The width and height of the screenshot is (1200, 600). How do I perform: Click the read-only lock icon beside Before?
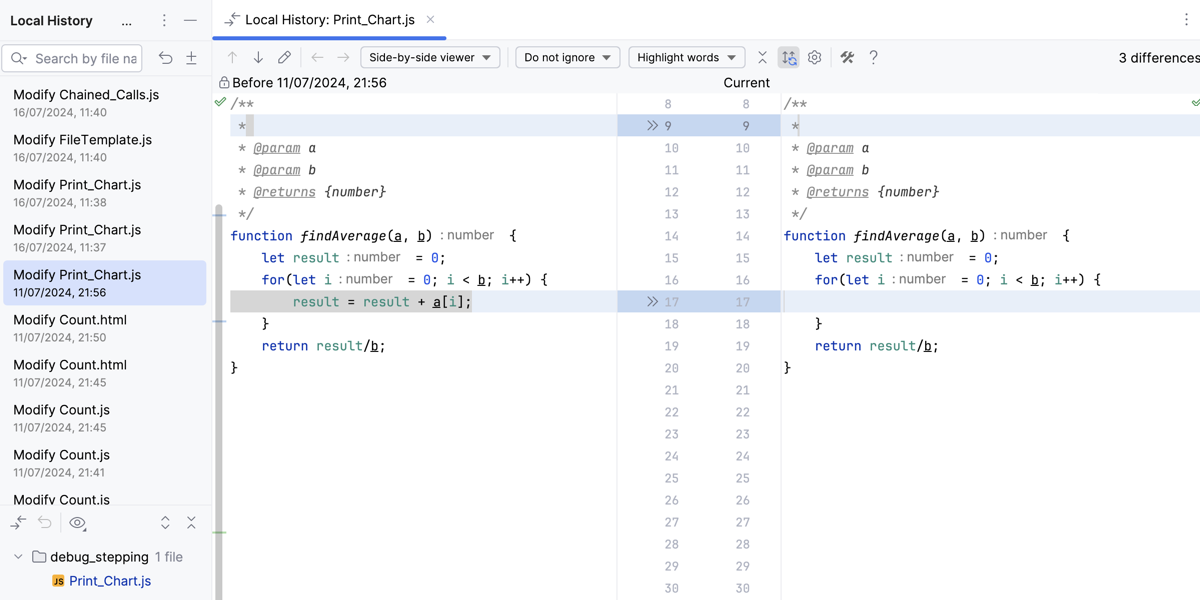(x=224, y=83)
